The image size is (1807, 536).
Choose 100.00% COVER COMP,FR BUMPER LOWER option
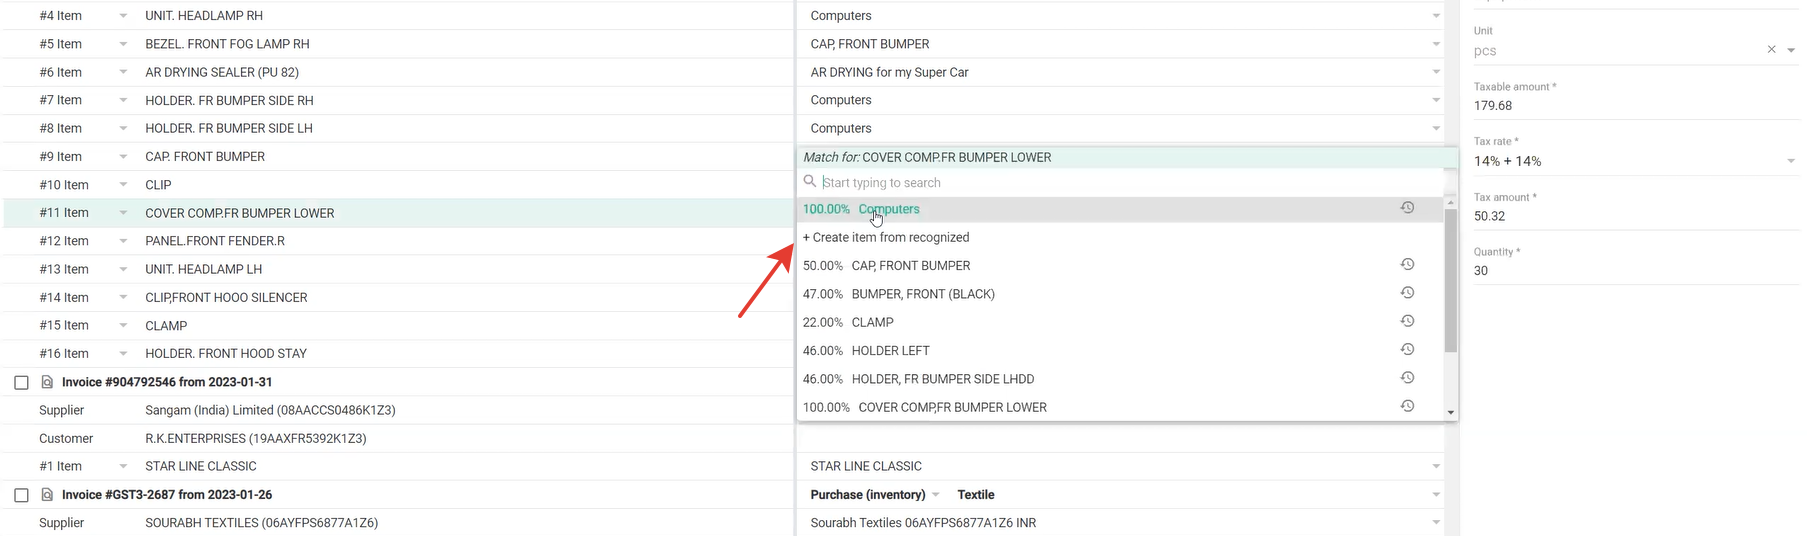[x=951, y=407]
